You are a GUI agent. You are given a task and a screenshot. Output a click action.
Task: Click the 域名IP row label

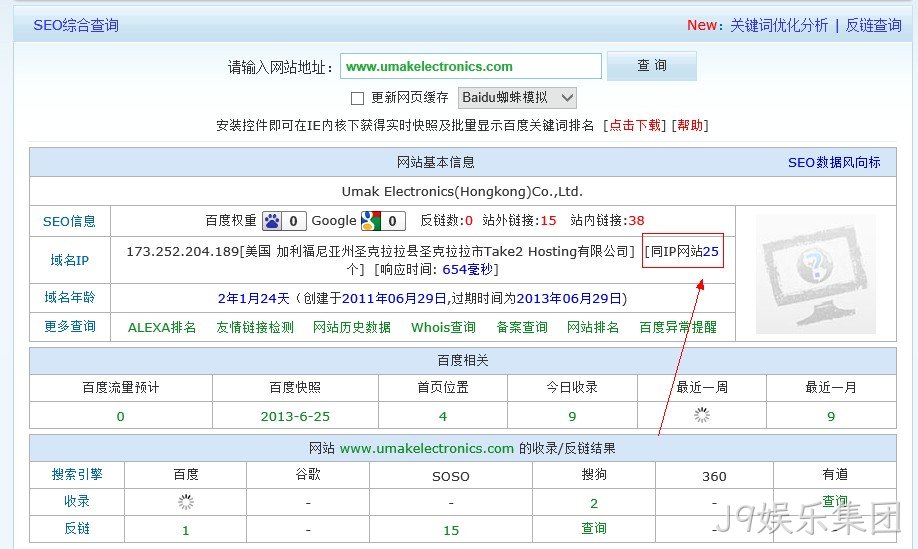click(69, 260)
